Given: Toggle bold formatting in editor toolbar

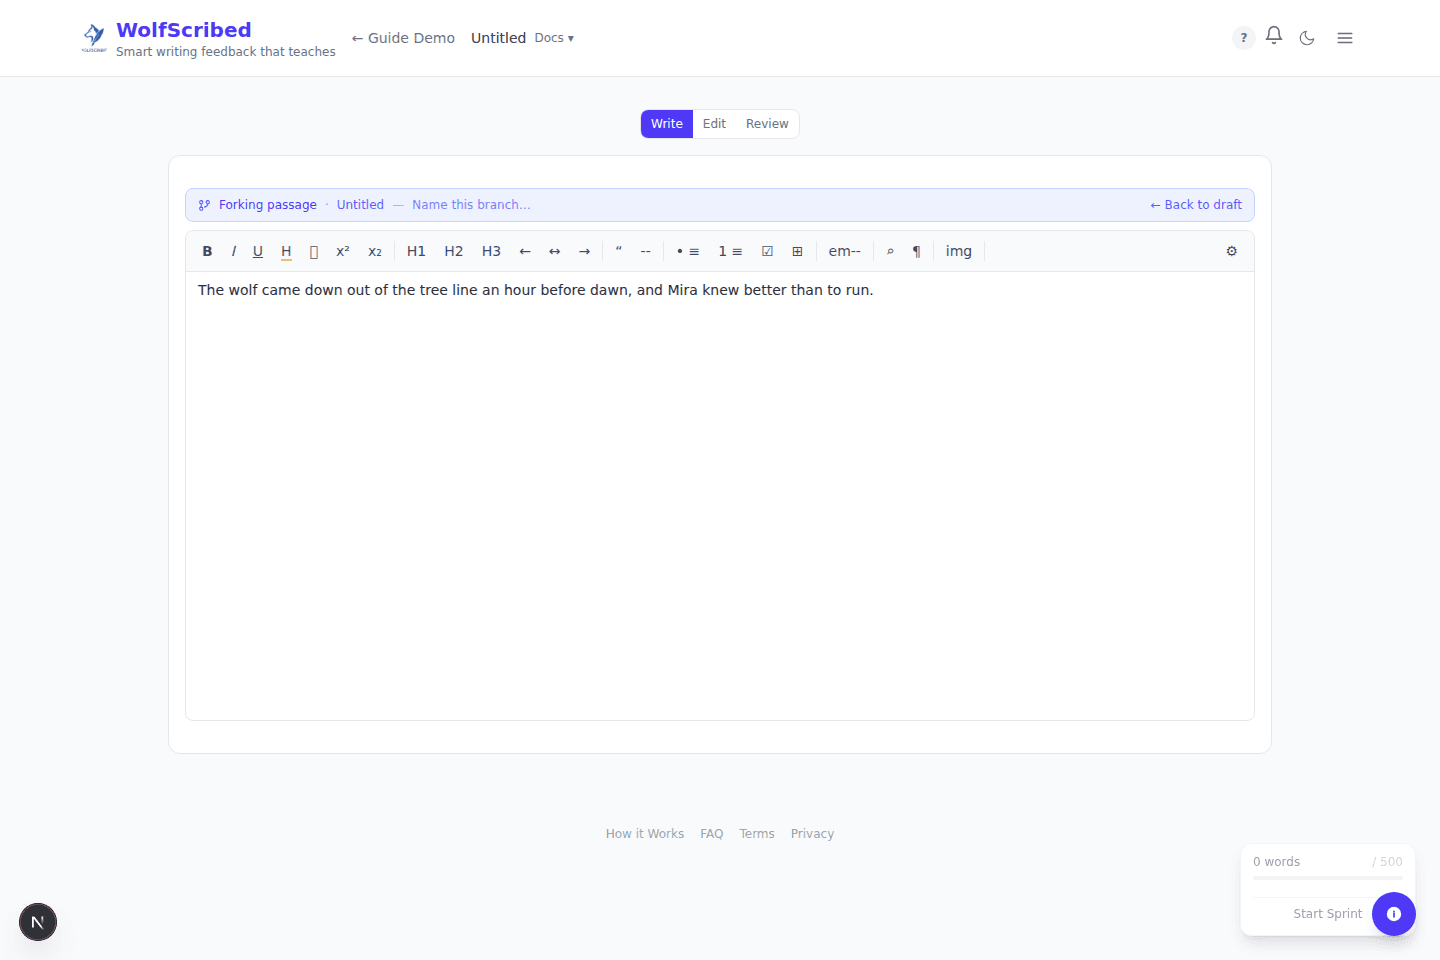Looking at the screenshot, I should (x=207, y=251).
